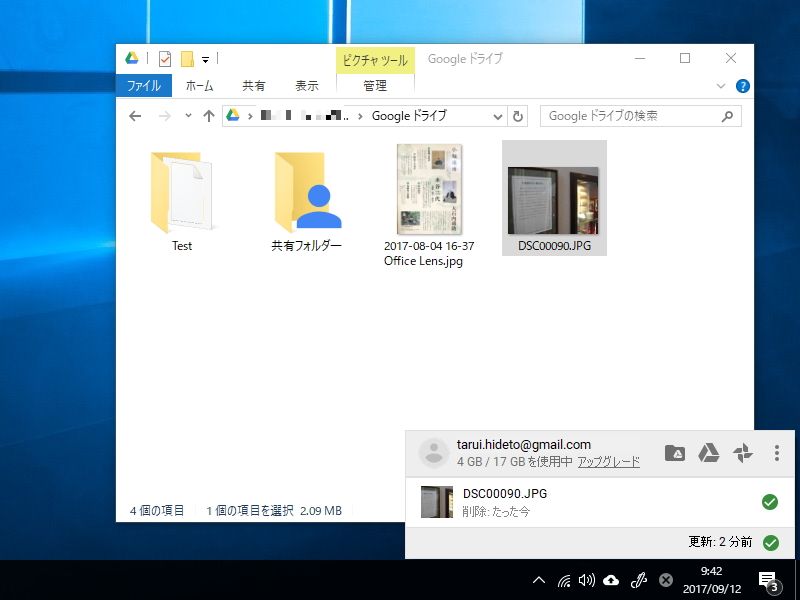Viewport: 800px width, 600px height.
Task: Open the Google Photos icon
Action: pyautogui.click(x=742, y=452)
